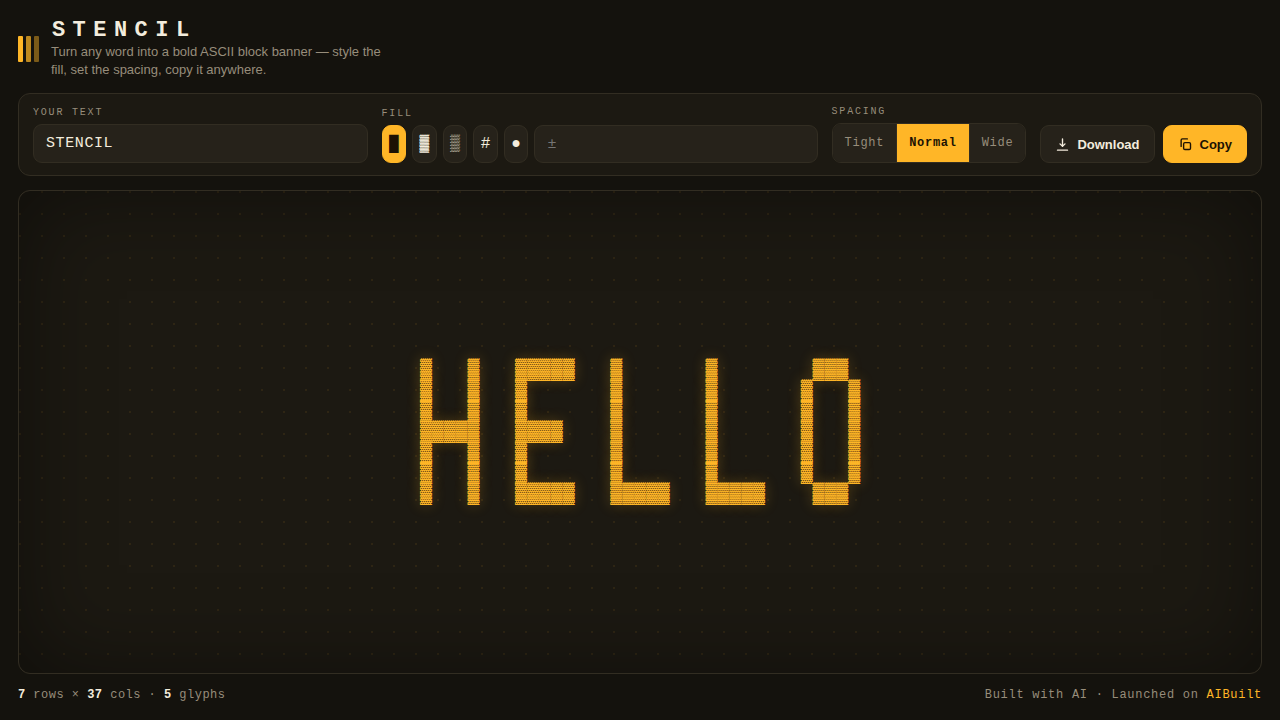Choose the dot ● fill character
The image size is (1280, 720).
(516, 144)
